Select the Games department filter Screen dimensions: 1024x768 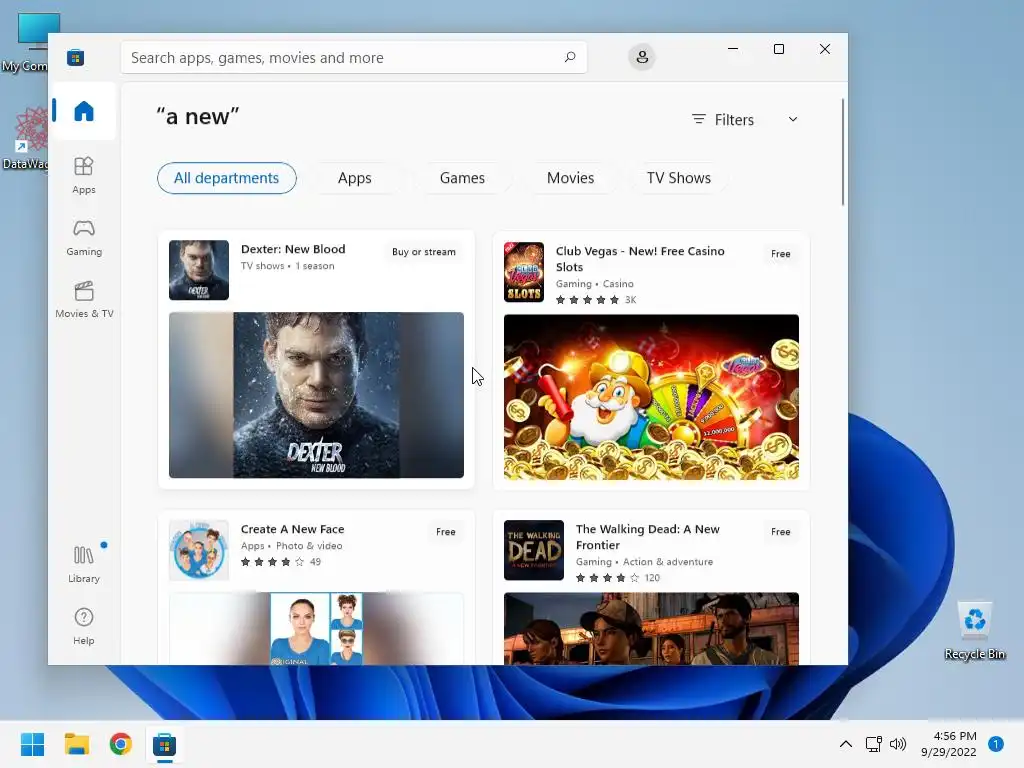coord(462,178)
